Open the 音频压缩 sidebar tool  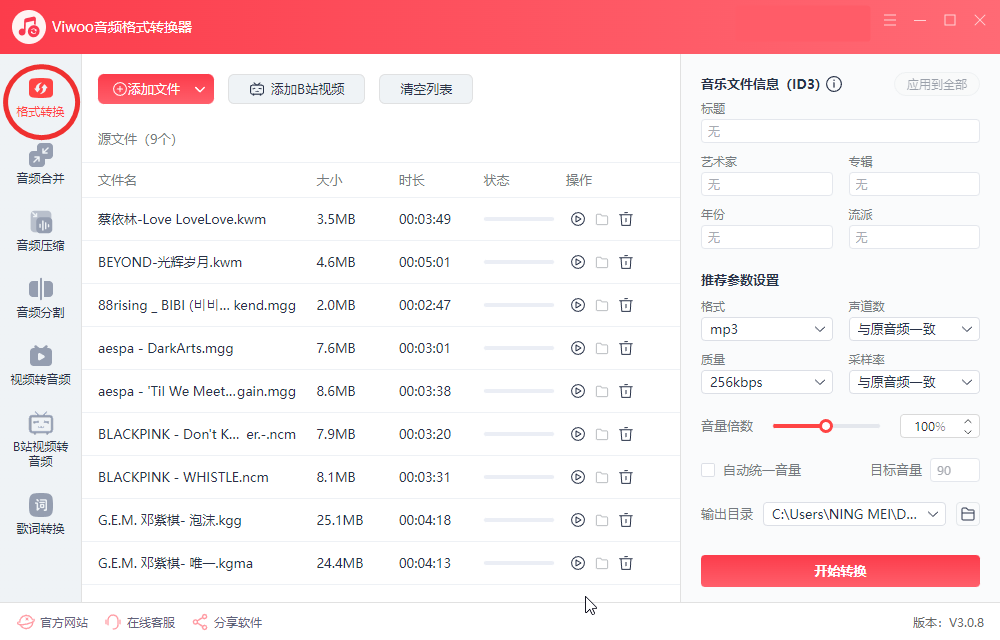[41, 232]
